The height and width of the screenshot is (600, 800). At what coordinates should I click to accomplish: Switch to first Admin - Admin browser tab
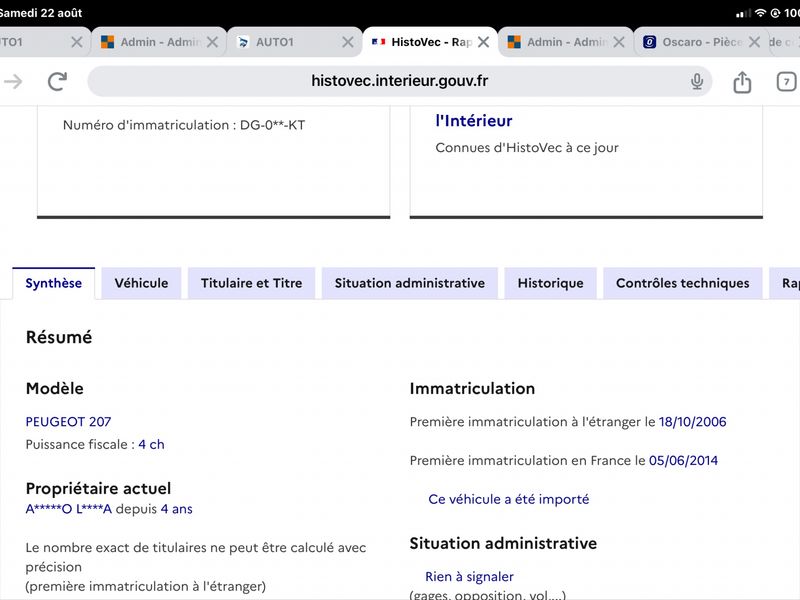158,42
